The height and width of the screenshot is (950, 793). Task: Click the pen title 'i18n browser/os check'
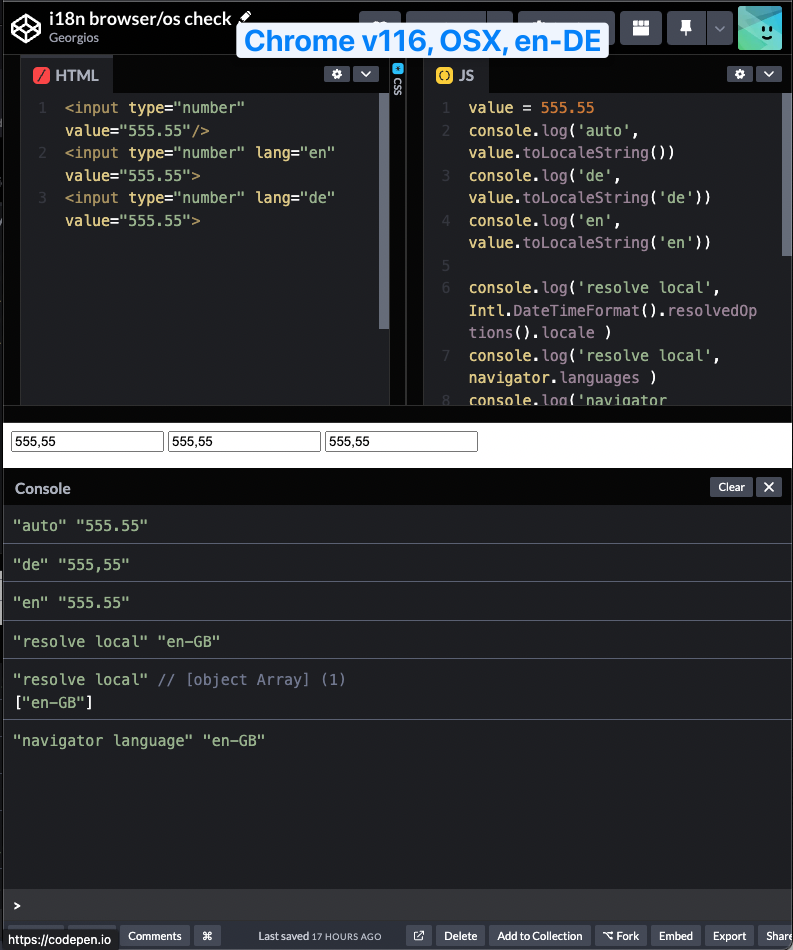click(140, 19)
